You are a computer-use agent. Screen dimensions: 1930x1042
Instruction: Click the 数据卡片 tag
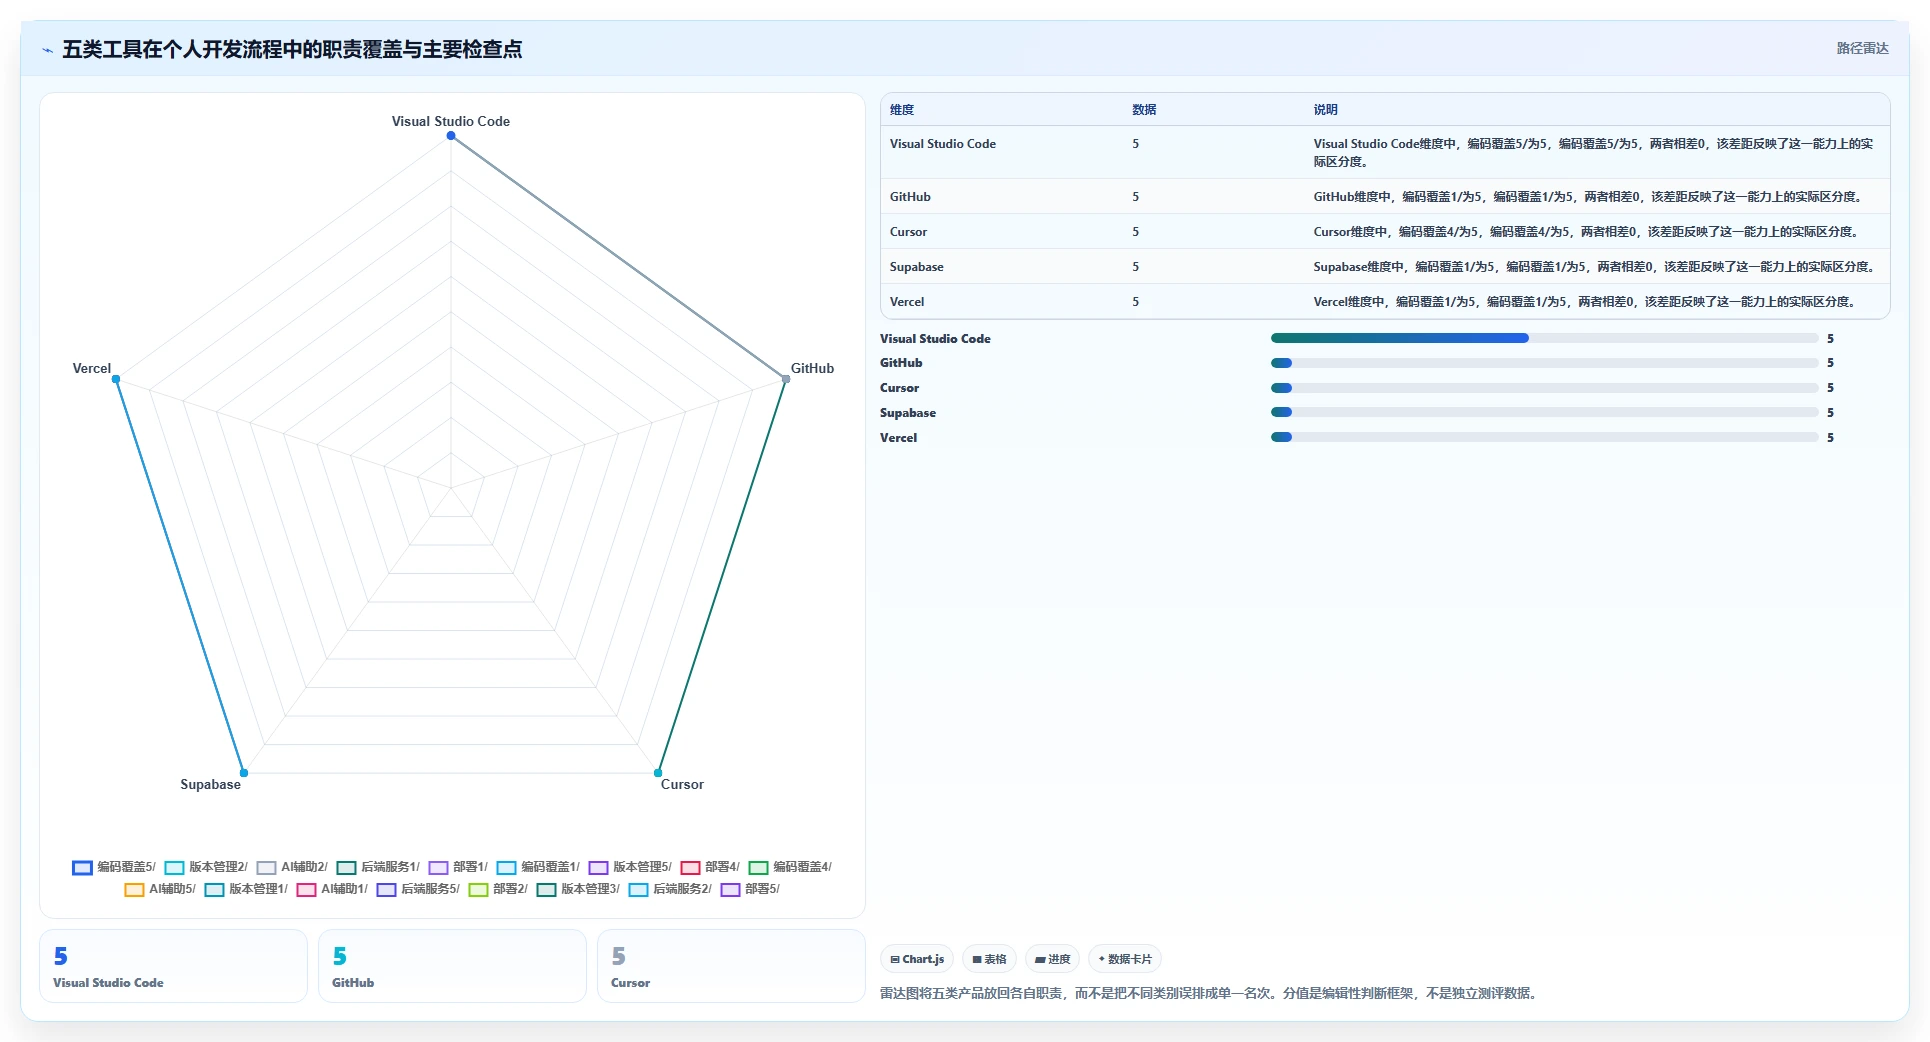click(x=1124, y=959)
